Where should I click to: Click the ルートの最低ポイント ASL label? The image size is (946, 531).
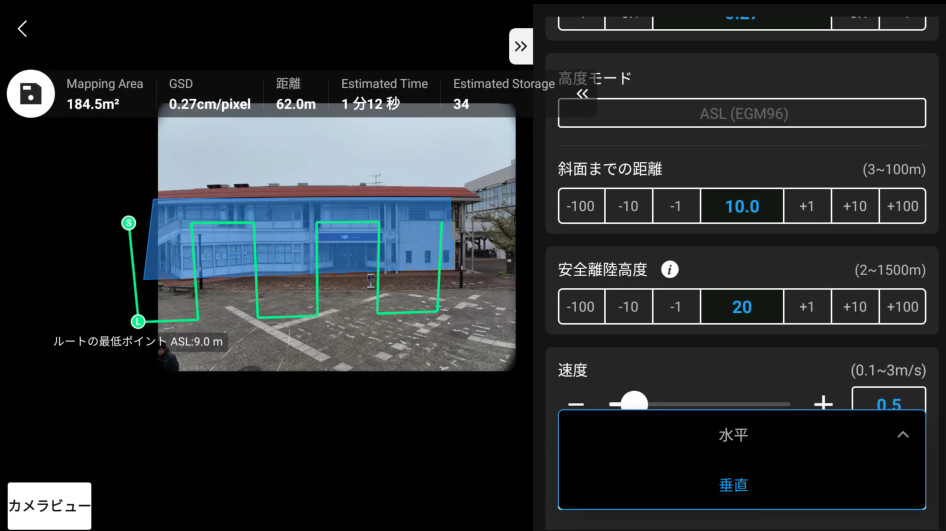pyautogui.click(x=138, y=342)
